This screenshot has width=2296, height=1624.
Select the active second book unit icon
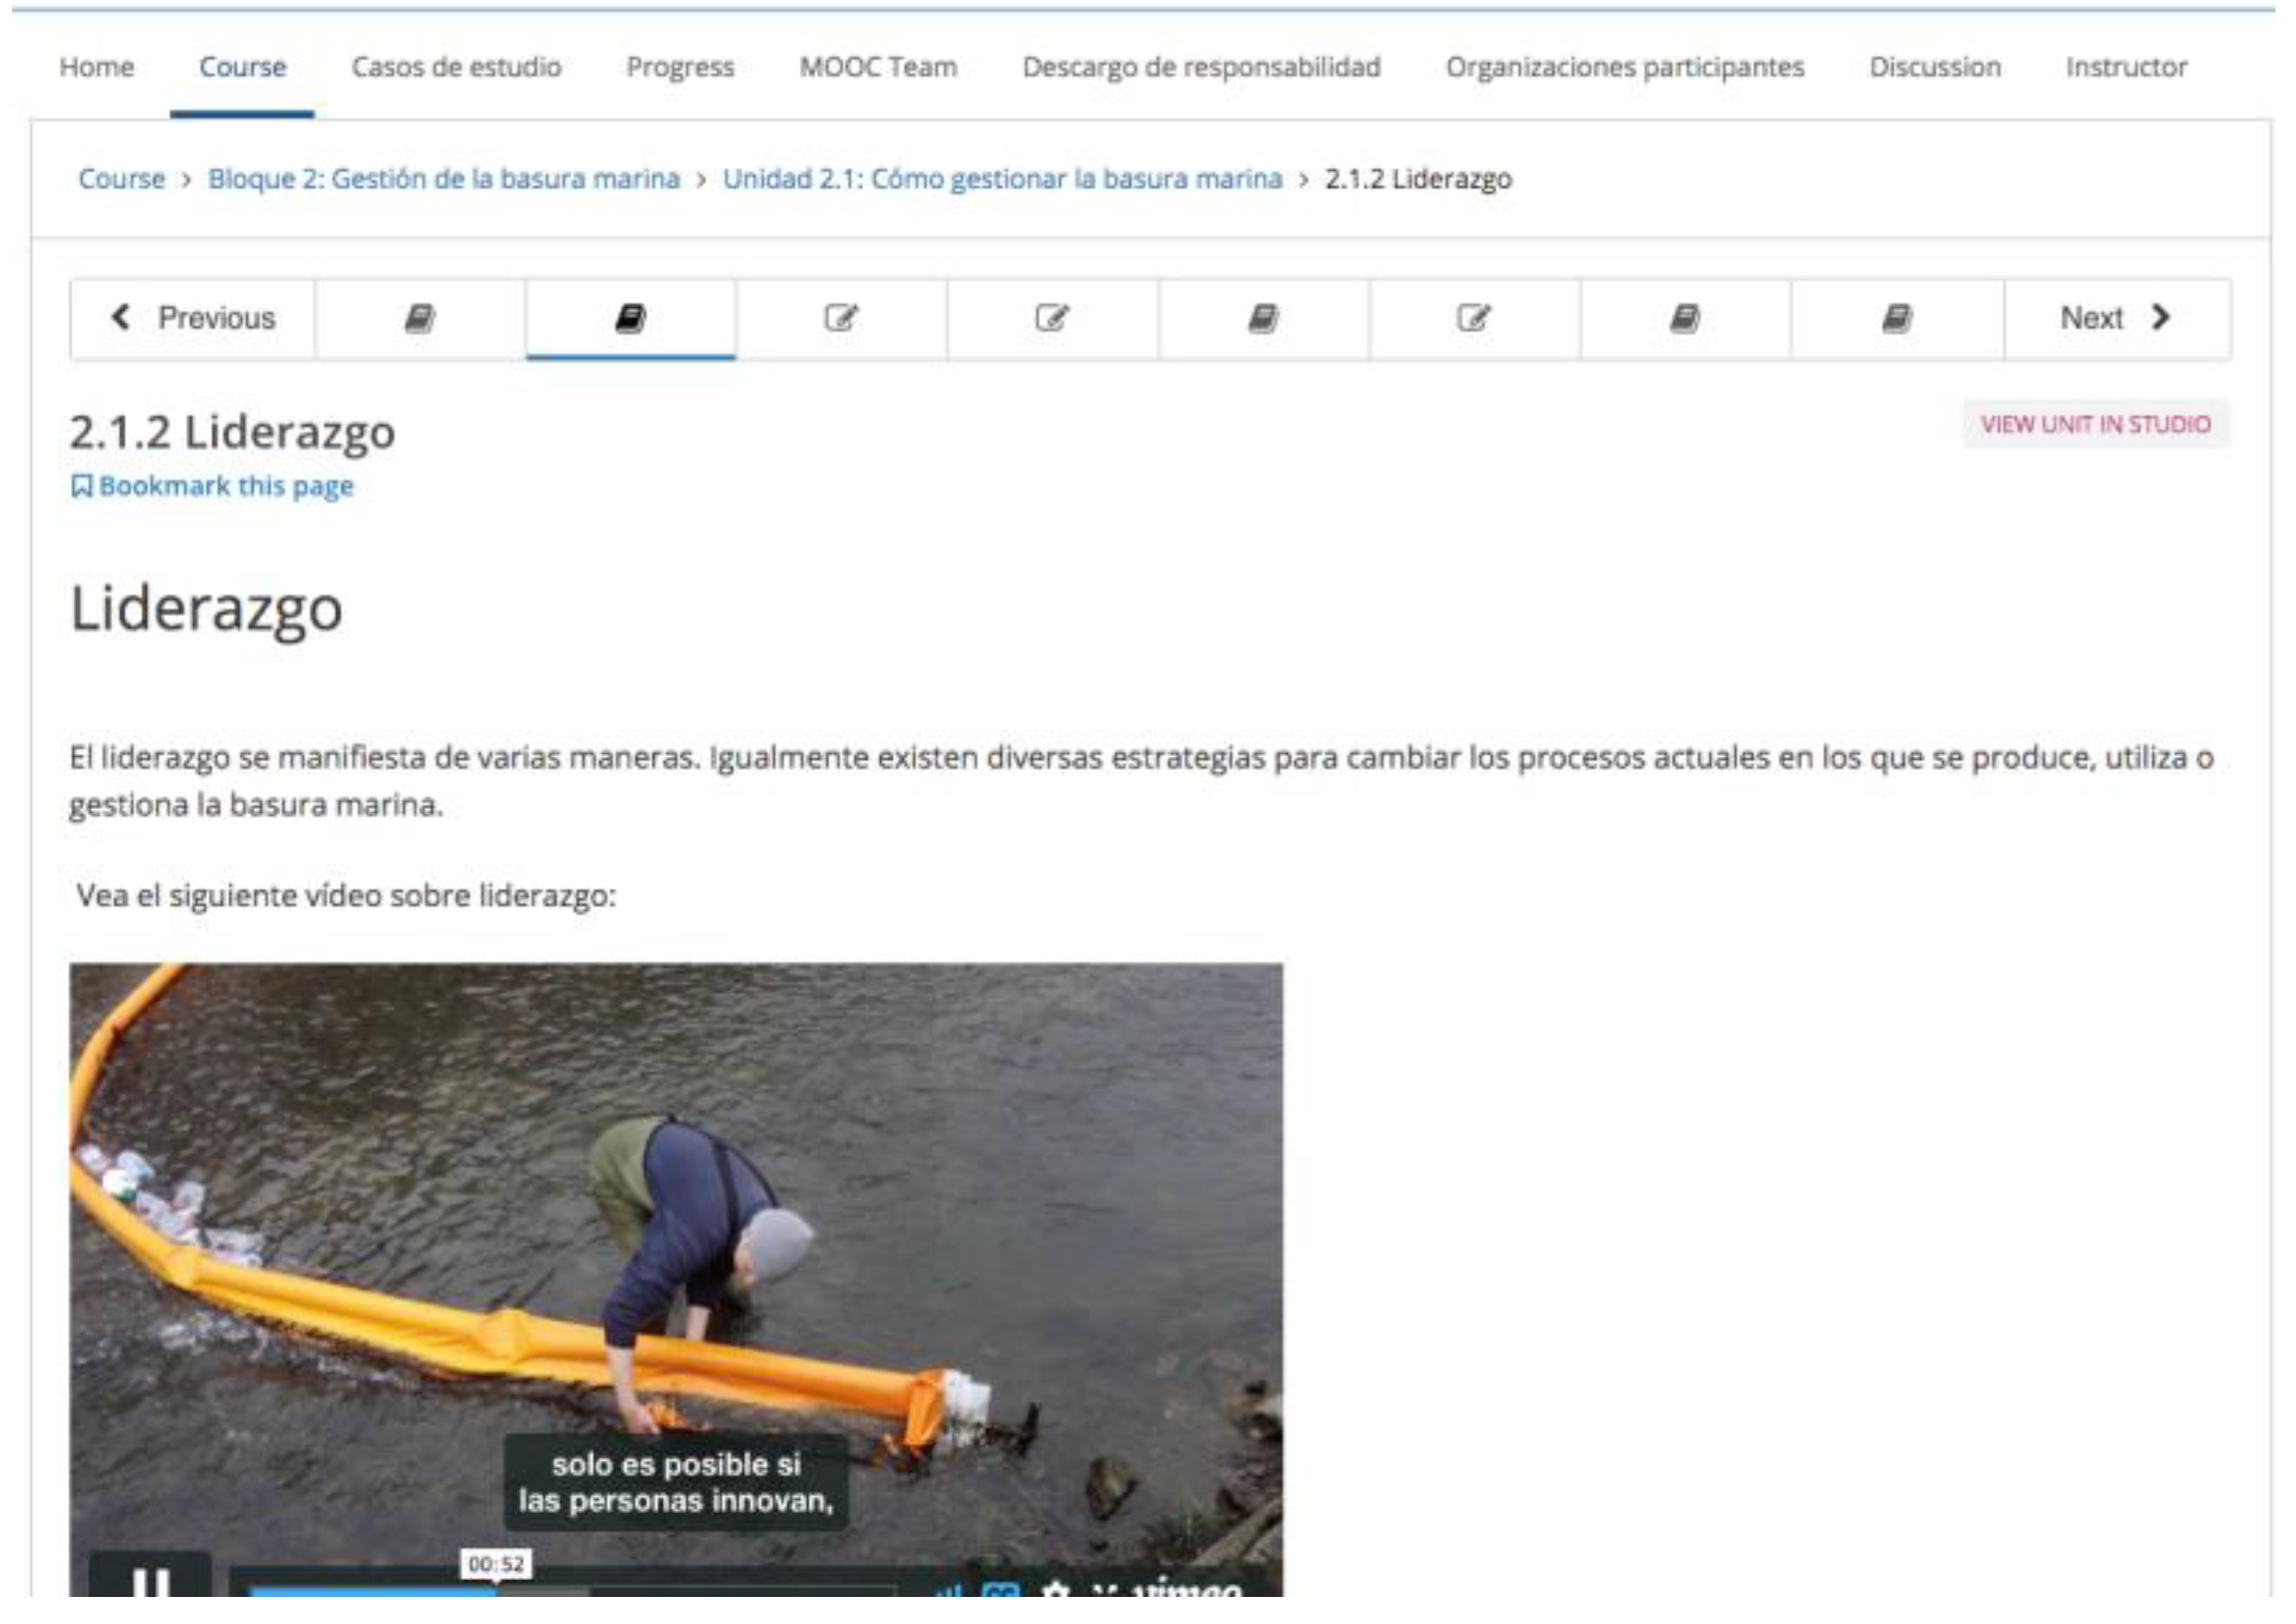pos(630,319)
